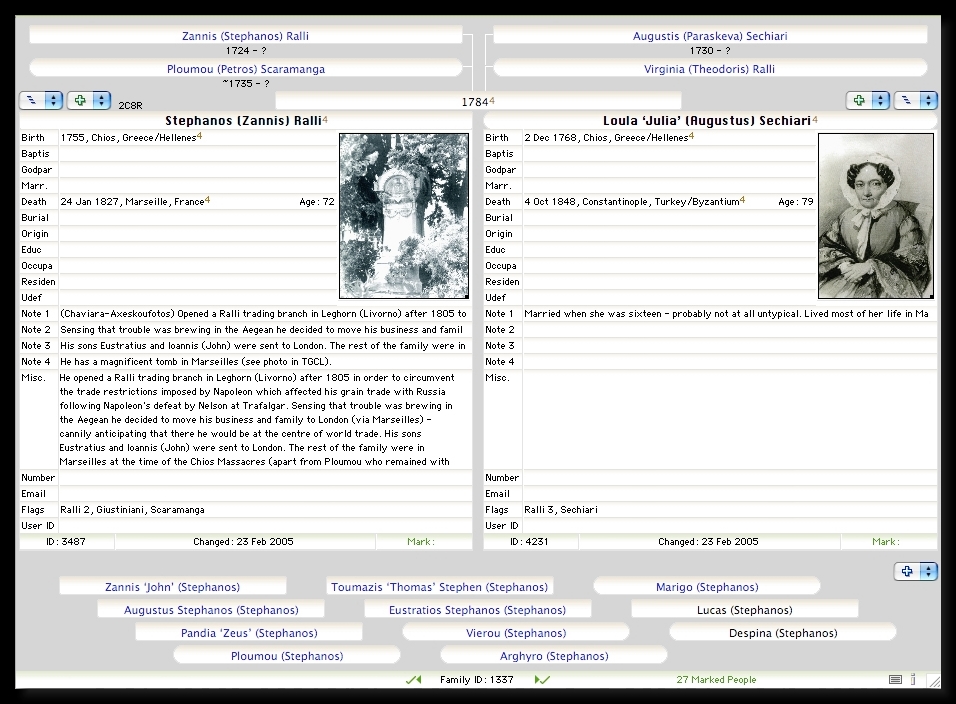Click the info icon in status bar

[x=913, y=680]
